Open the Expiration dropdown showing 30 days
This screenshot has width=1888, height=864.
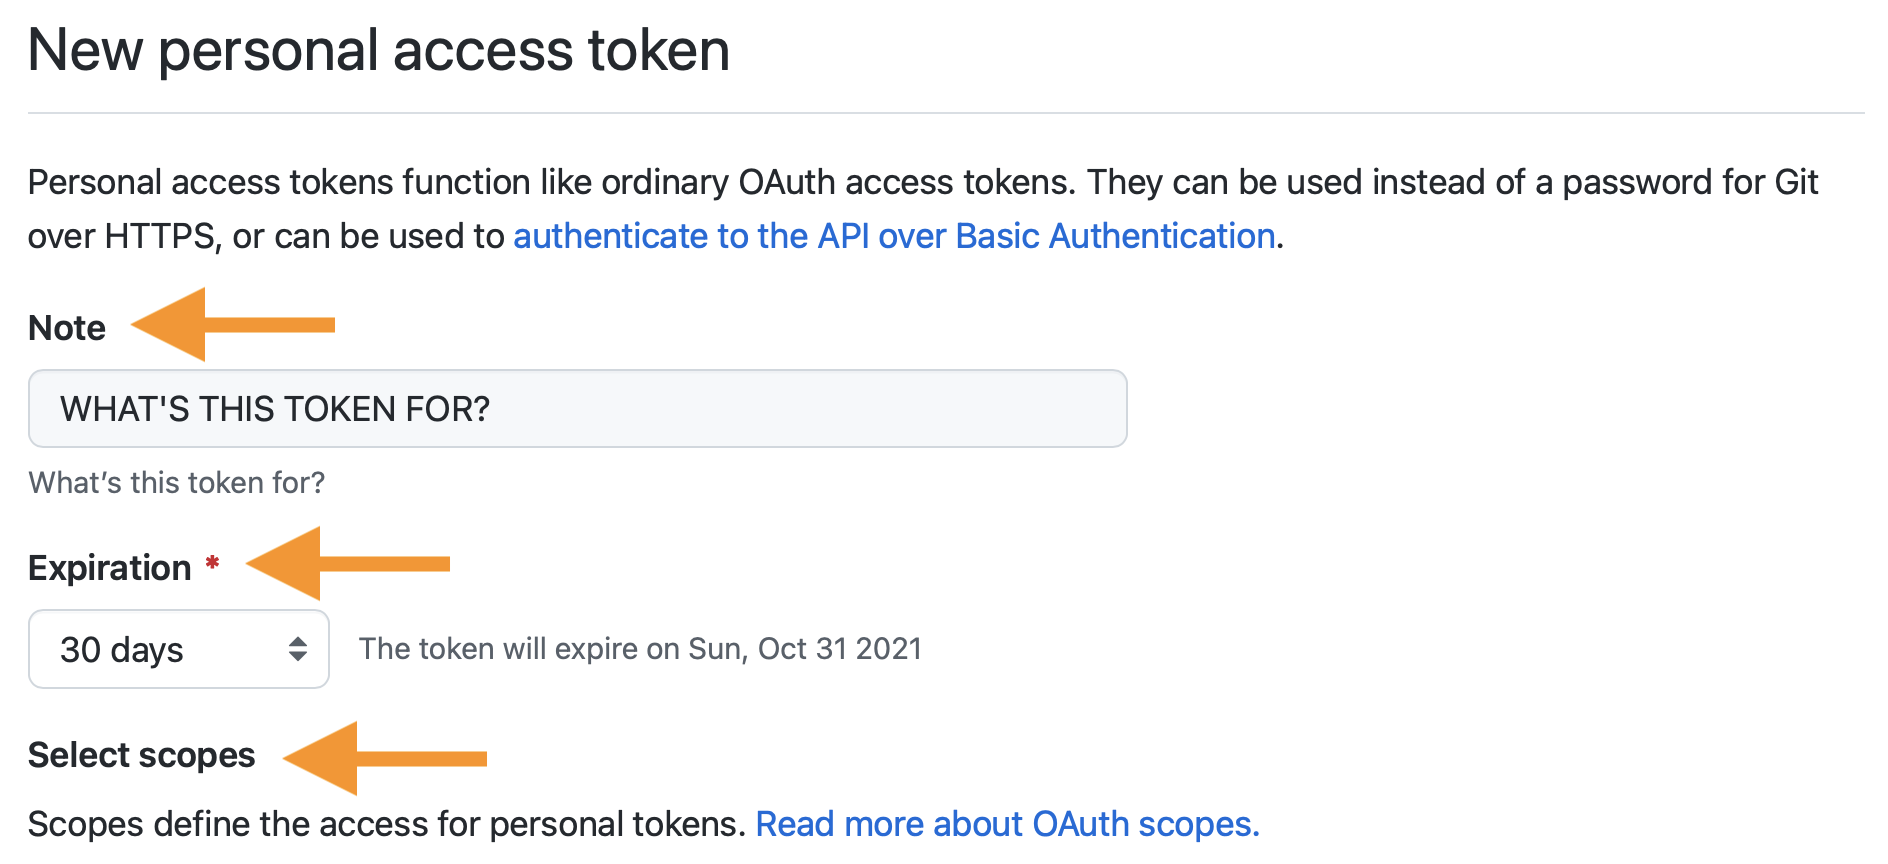[x=178, y=649]
